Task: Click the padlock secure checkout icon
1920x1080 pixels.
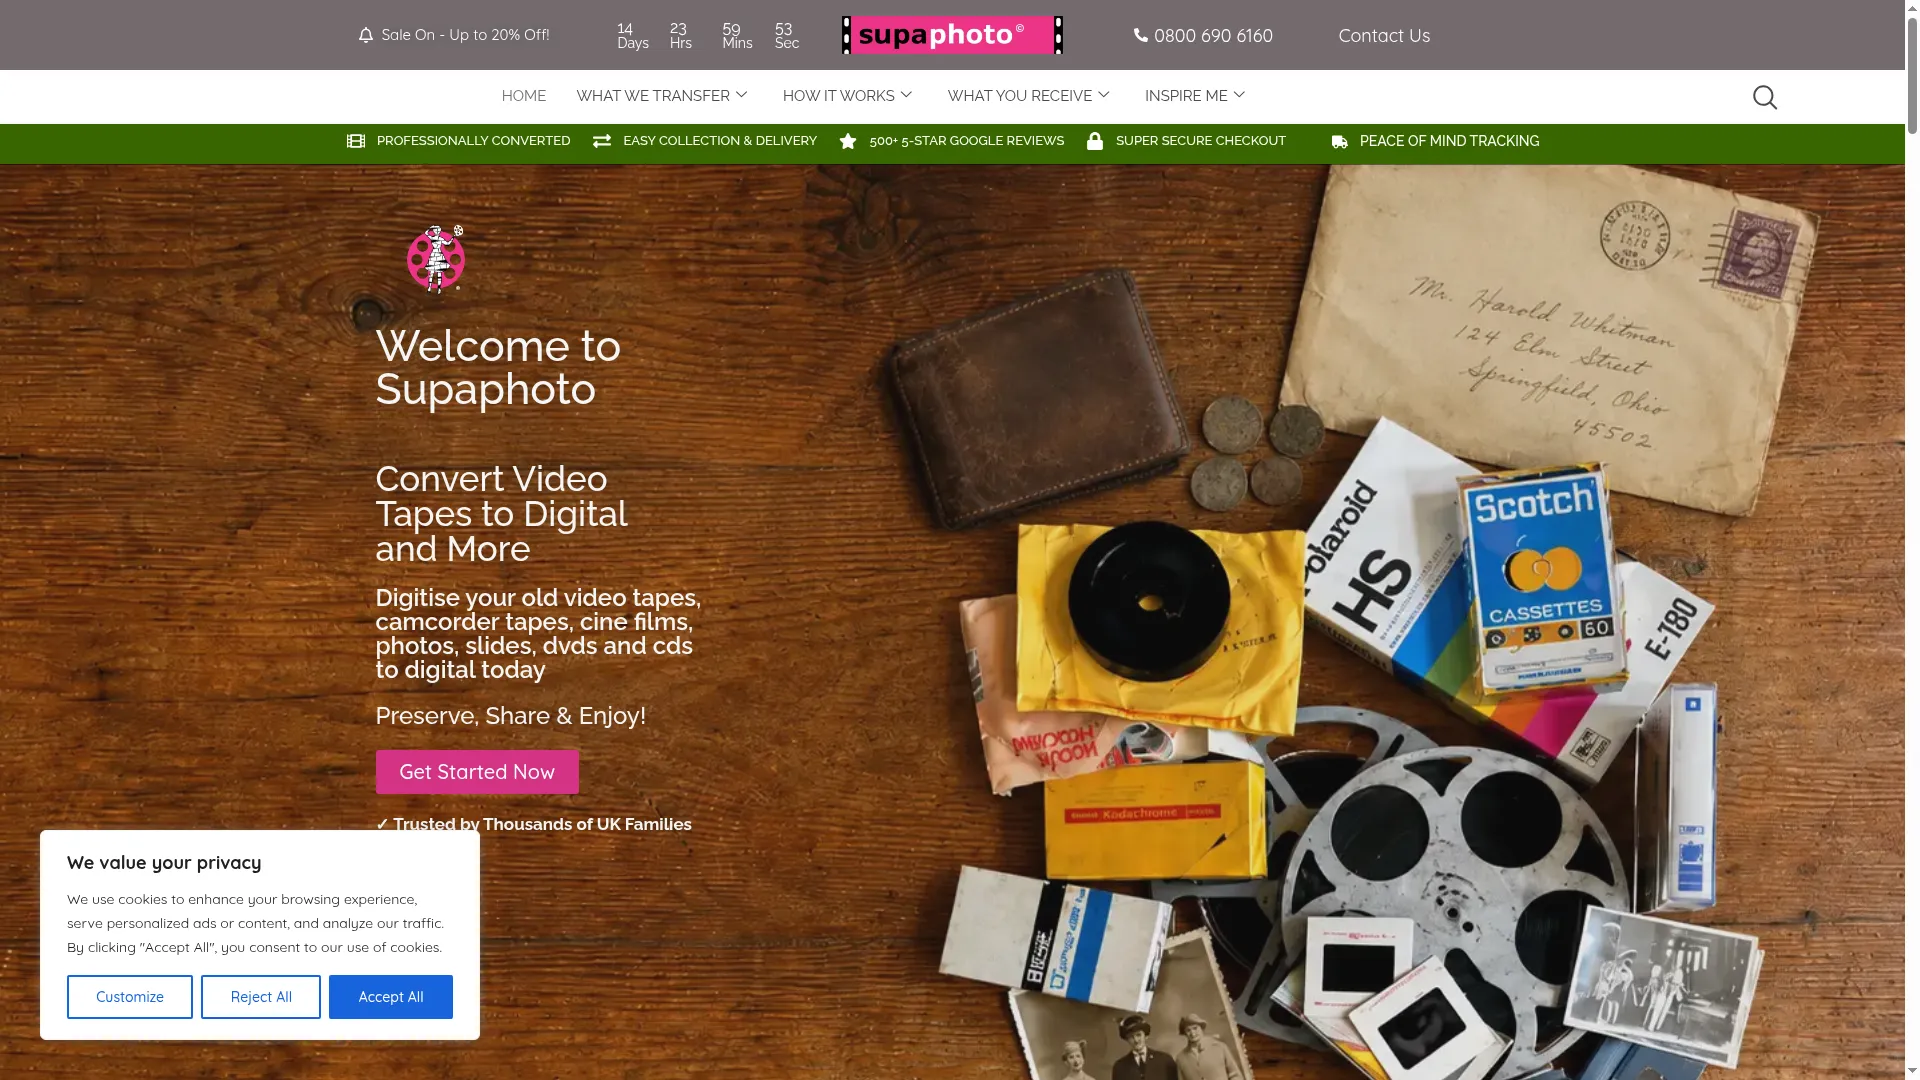Action: (x=1095, y=141)
